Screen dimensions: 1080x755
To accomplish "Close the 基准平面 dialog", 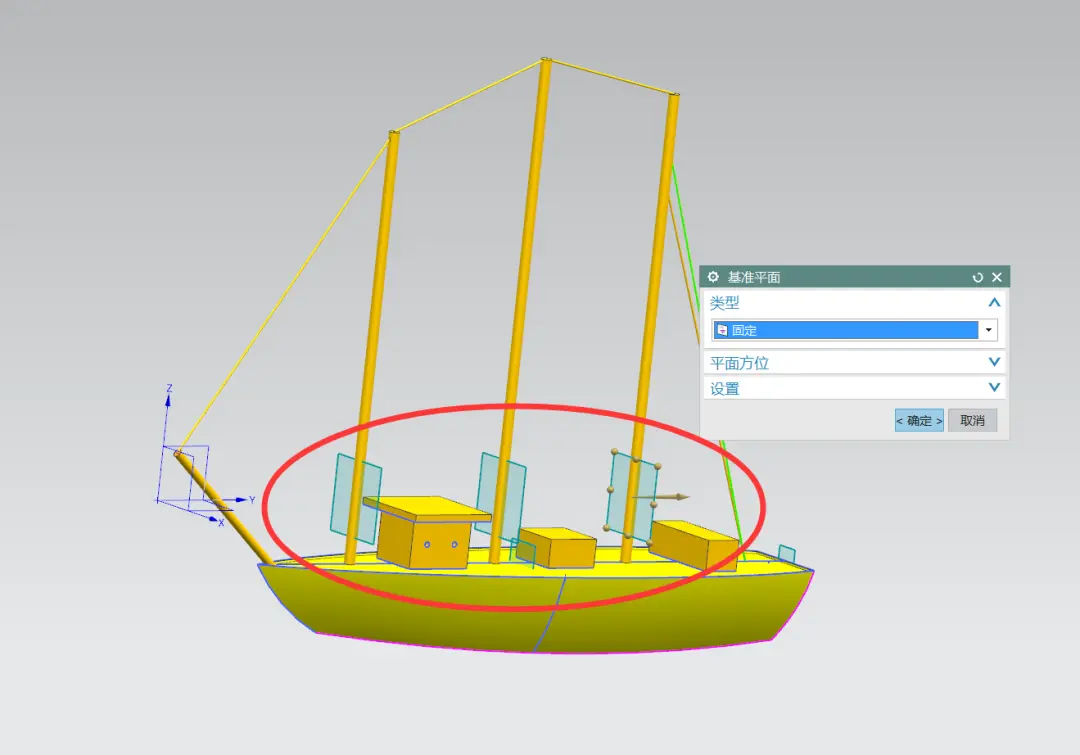I will 997,277.
